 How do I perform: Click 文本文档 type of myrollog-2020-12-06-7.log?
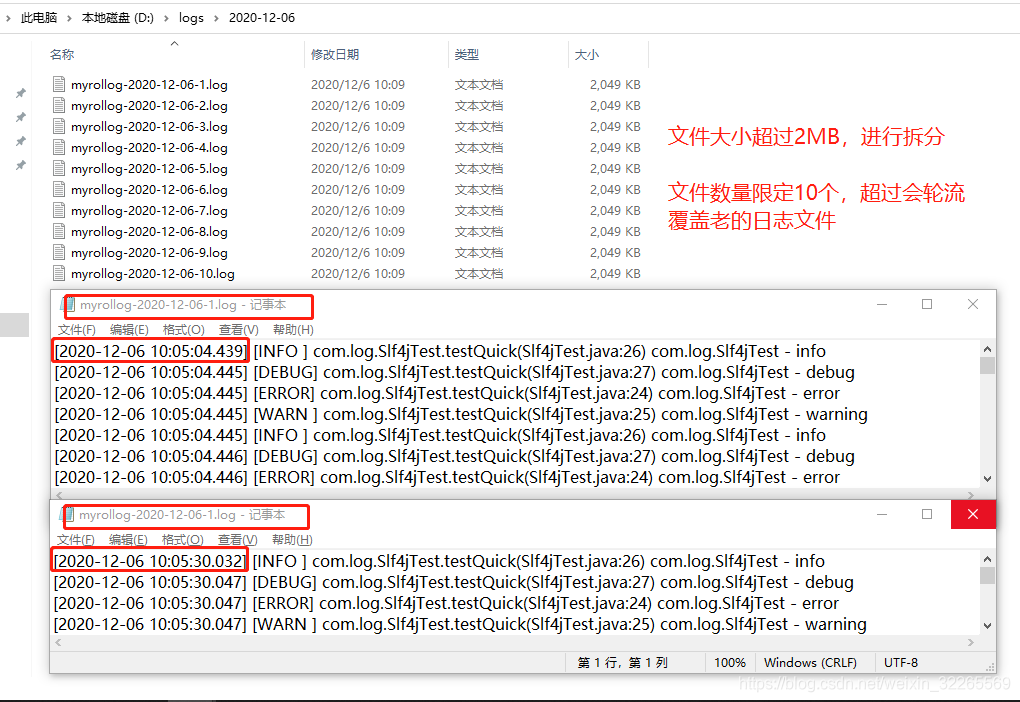coord(479,211)
